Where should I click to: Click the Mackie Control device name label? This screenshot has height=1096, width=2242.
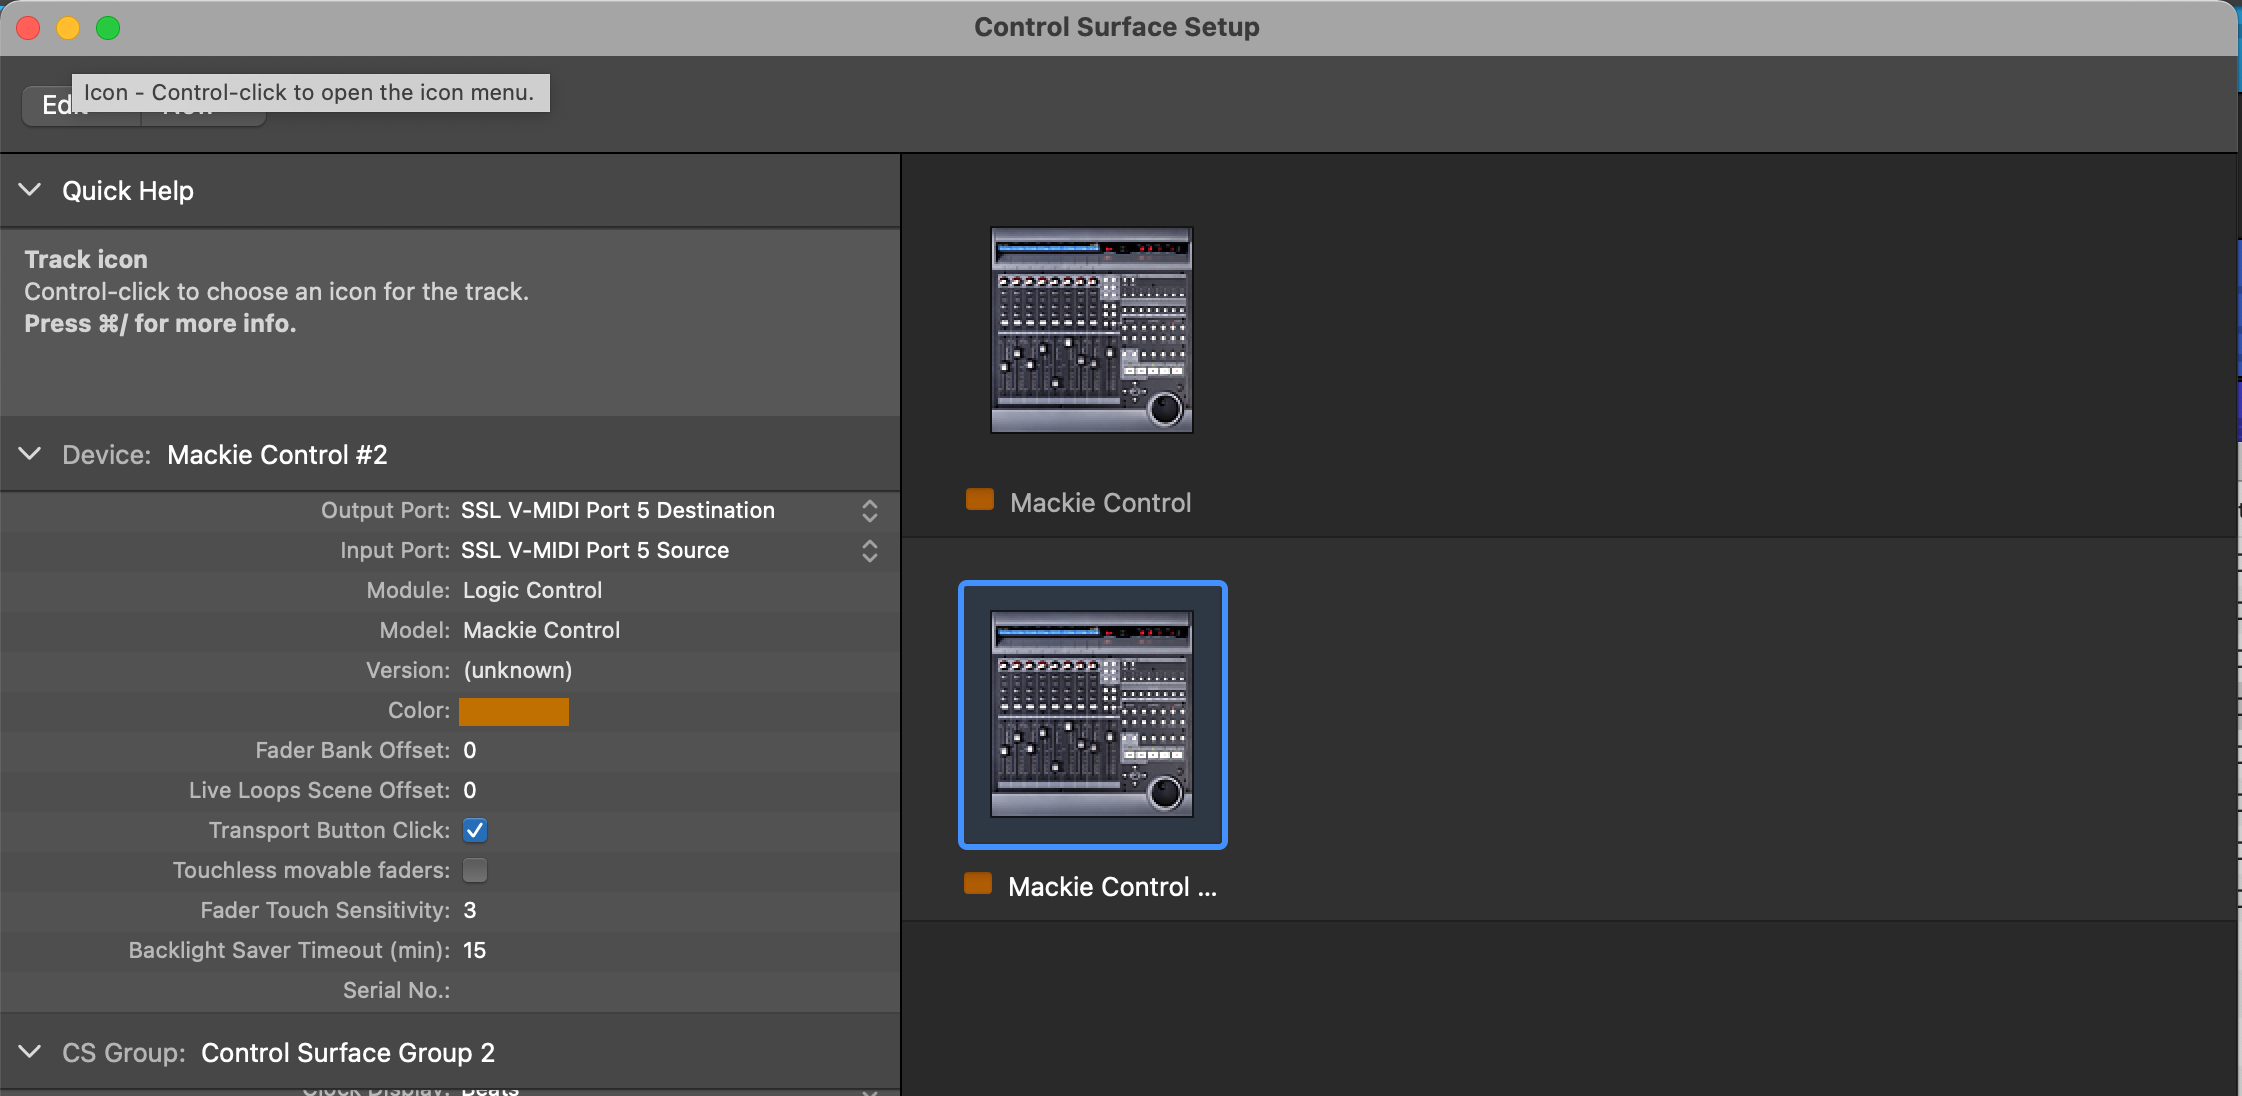pyautogui.click(x=1101, y=503)
